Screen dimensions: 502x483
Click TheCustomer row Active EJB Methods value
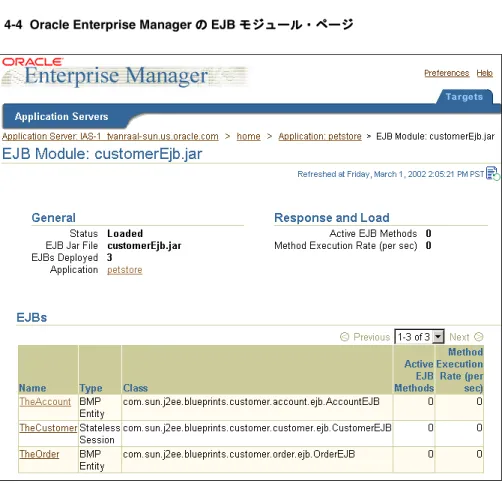431,428
